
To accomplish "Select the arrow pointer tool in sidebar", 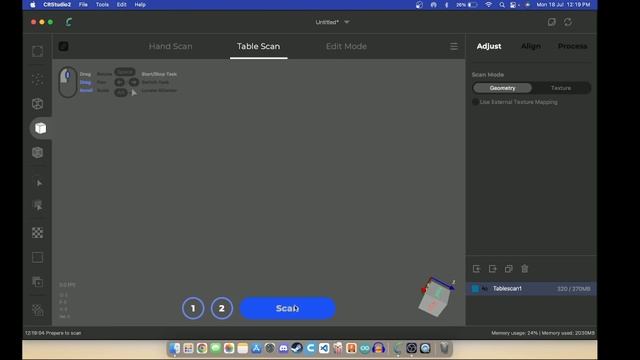I will click(x=39, y=183).
